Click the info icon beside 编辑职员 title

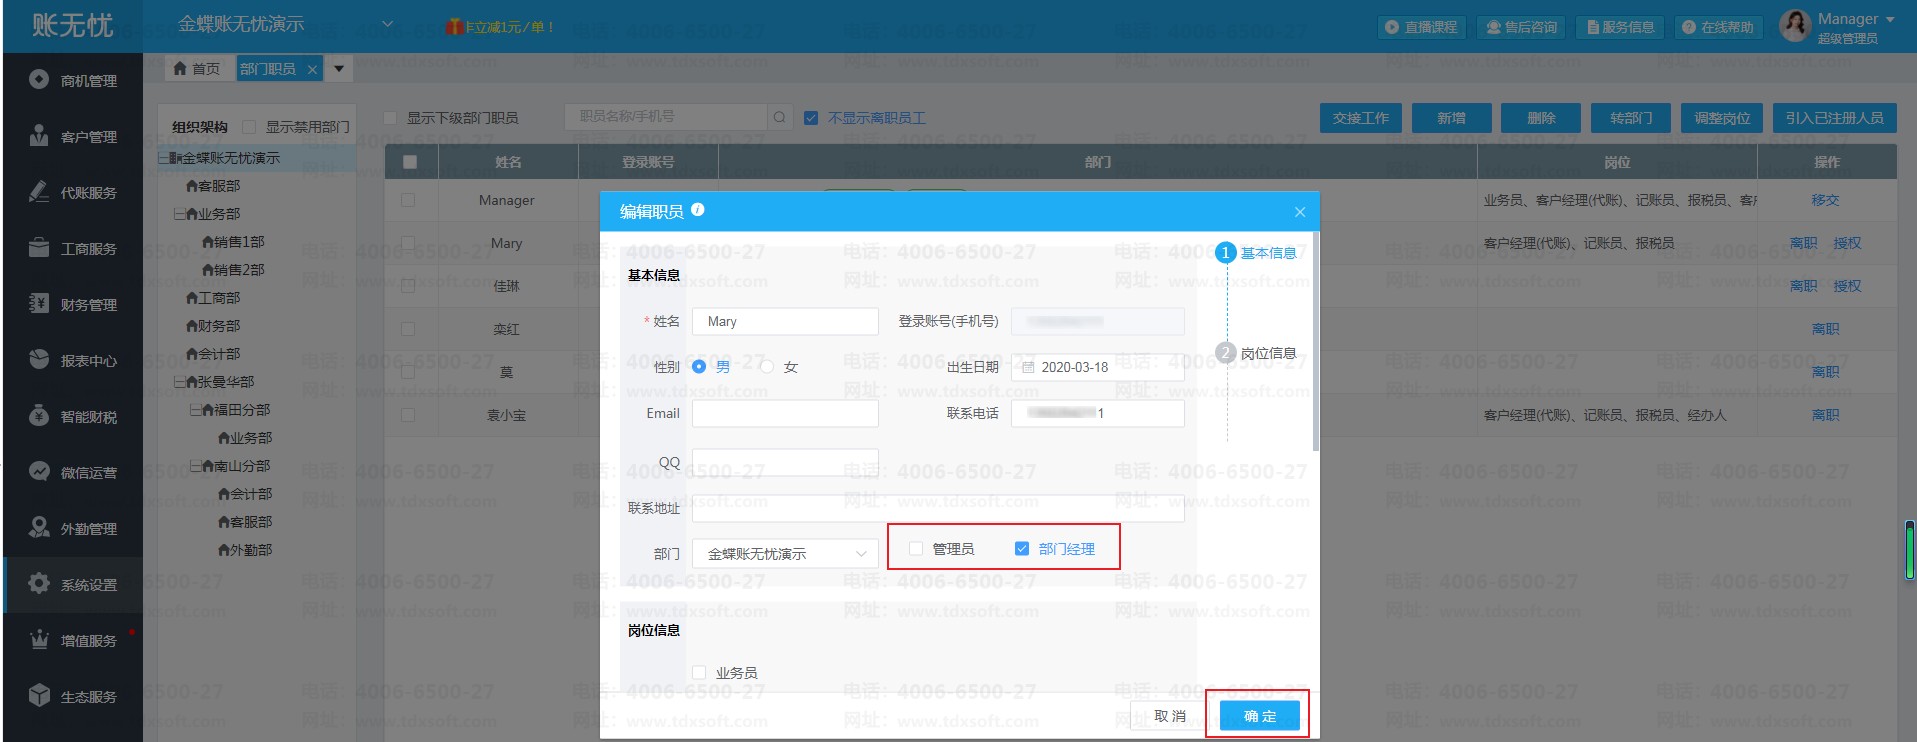click(x=698, y=210)
